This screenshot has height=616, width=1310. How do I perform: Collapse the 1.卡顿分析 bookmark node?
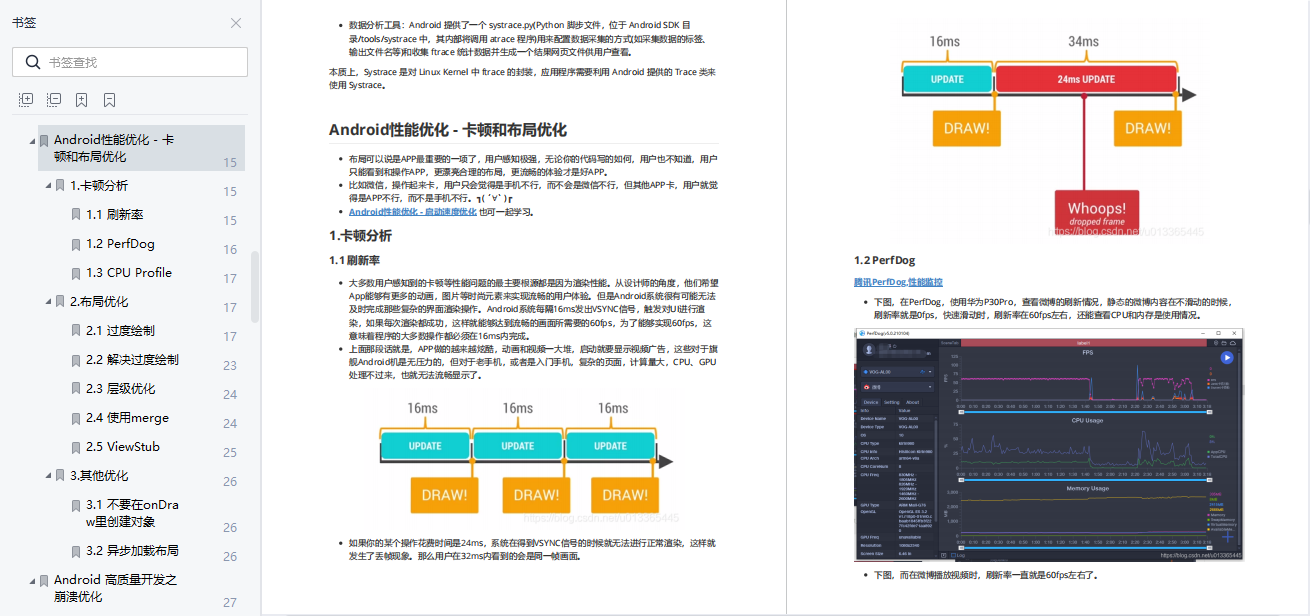pyautogui.click(x=48, y=186)
